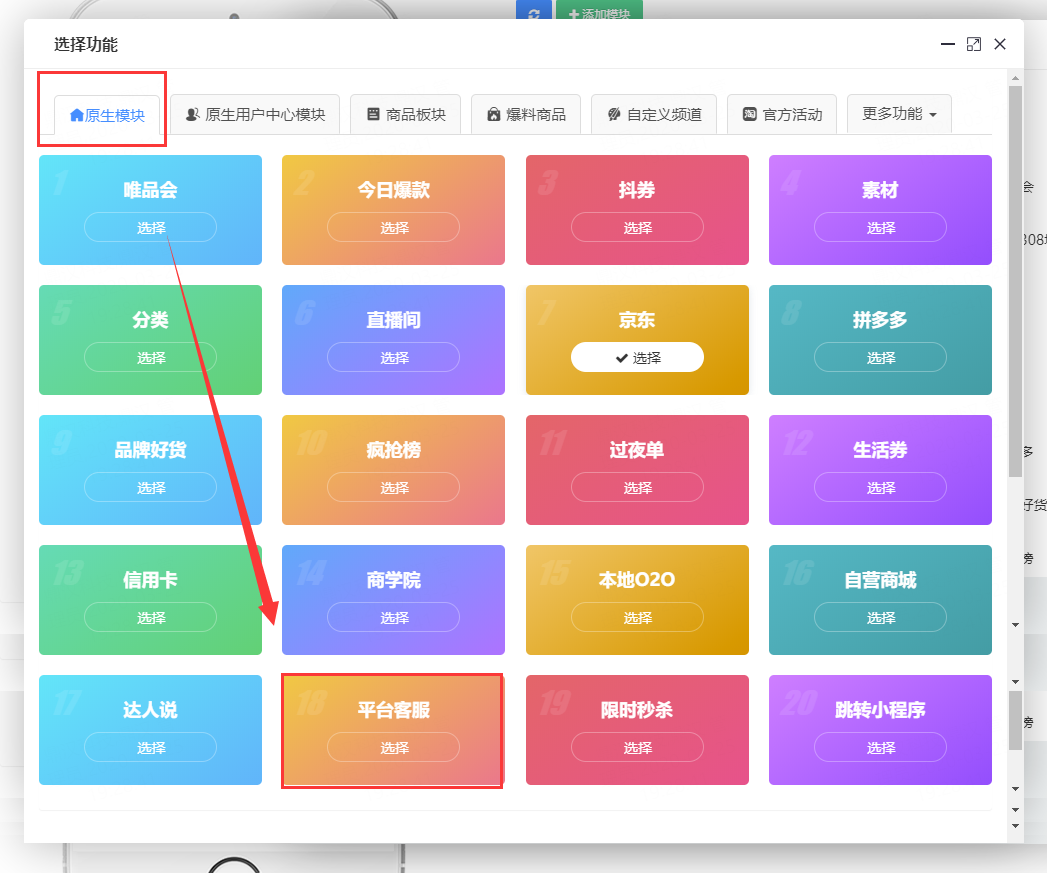The width and height of the screenshot is (1047, 873).
Task: Select the 品牌好货 module
Action: pos(150,488)
